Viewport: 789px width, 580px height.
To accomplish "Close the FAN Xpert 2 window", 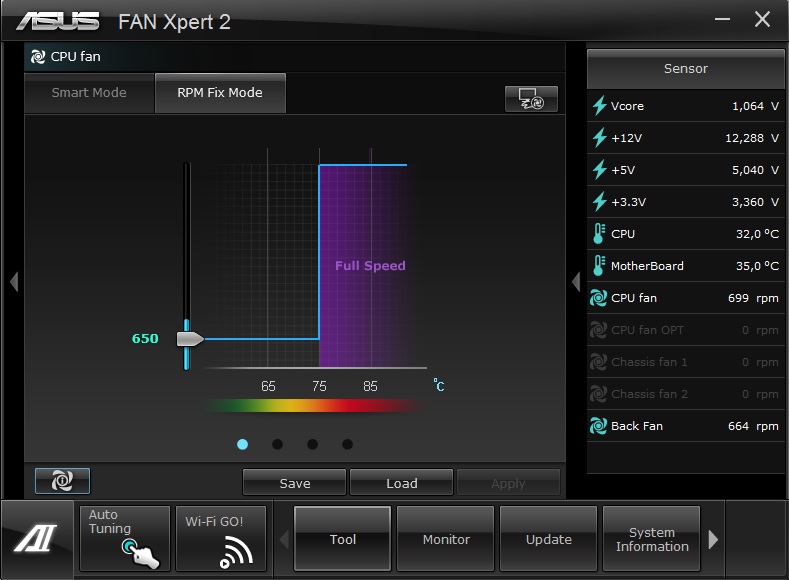I will (762, 19).
